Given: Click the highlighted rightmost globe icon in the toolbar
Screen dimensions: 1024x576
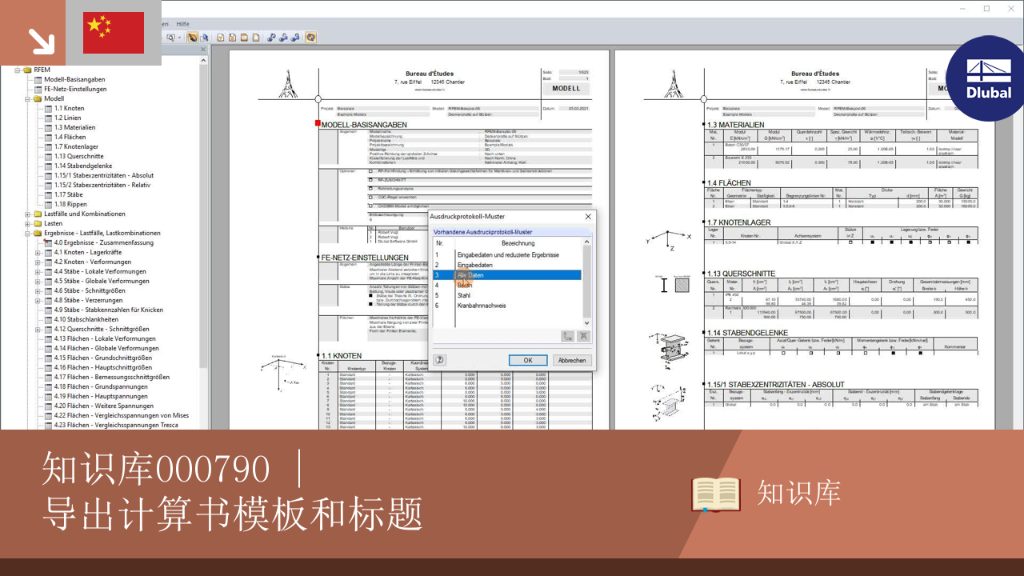Looking at the screenshot, I should coord(312,38).
